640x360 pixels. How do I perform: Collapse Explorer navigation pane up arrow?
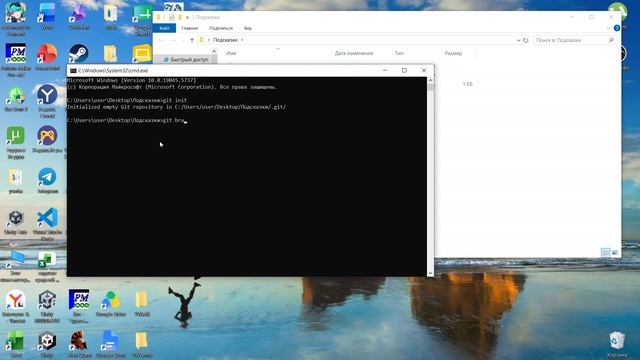(214, 51)
